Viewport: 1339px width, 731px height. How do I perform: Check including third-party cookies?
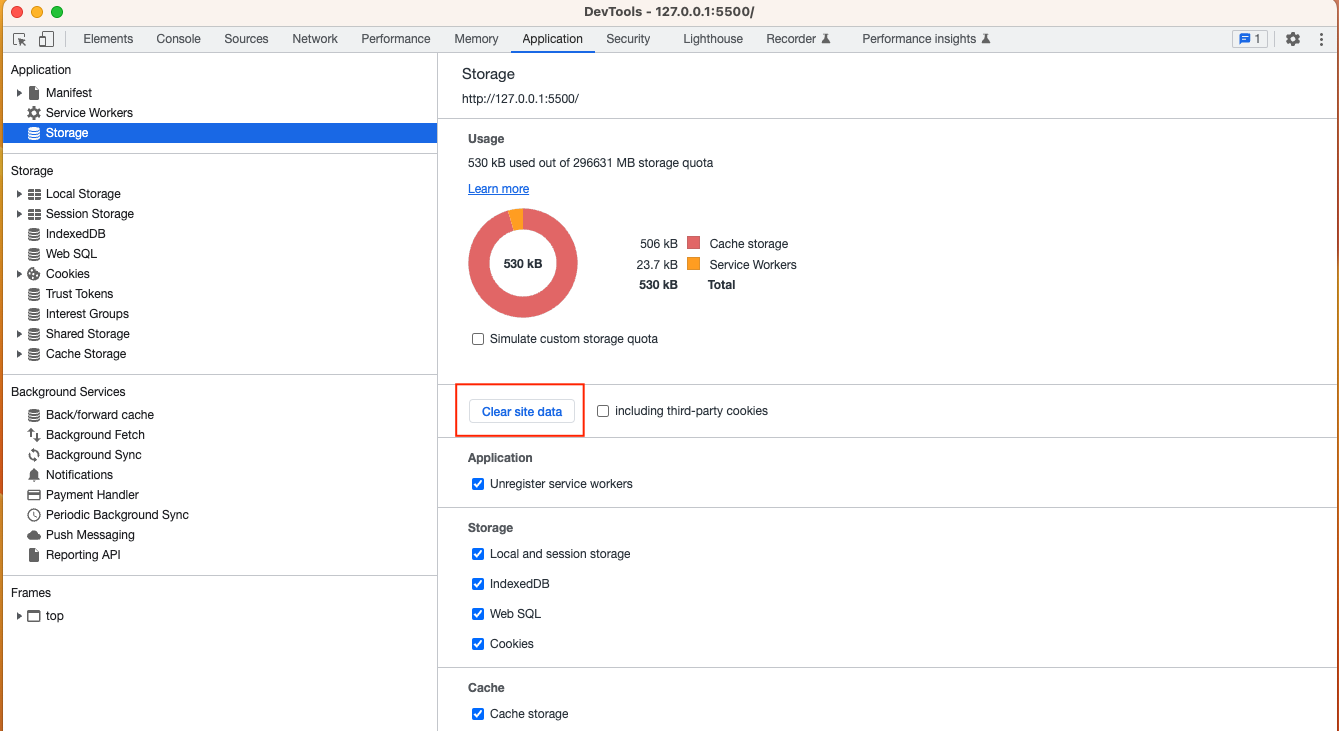(603, 411)
